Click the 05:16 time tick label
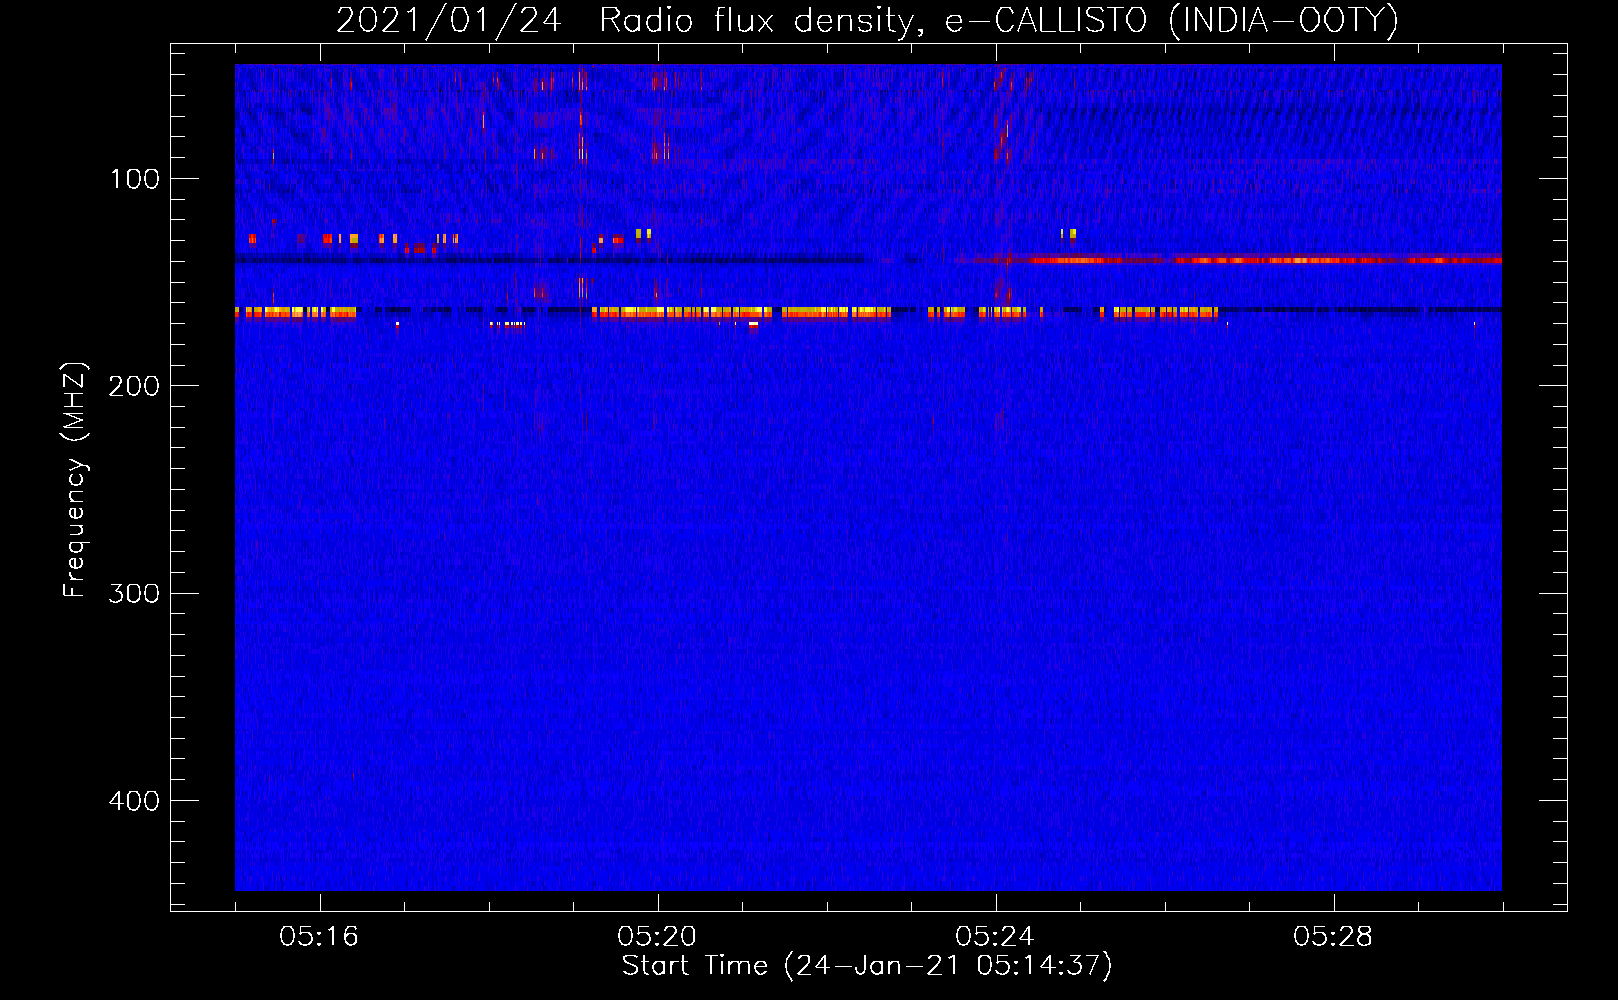 [319, 937]
